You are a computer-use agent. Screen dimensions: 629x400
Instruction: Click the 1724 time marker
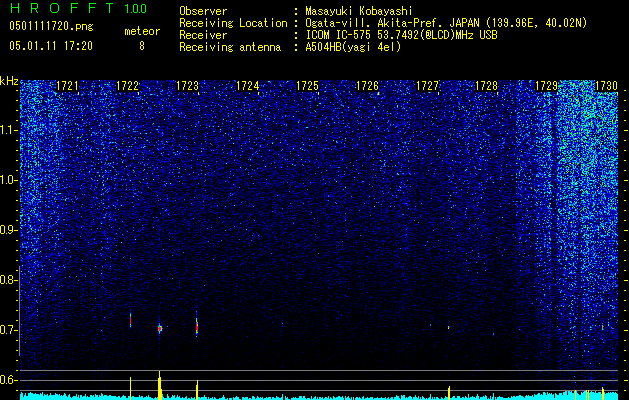(248, 86)
